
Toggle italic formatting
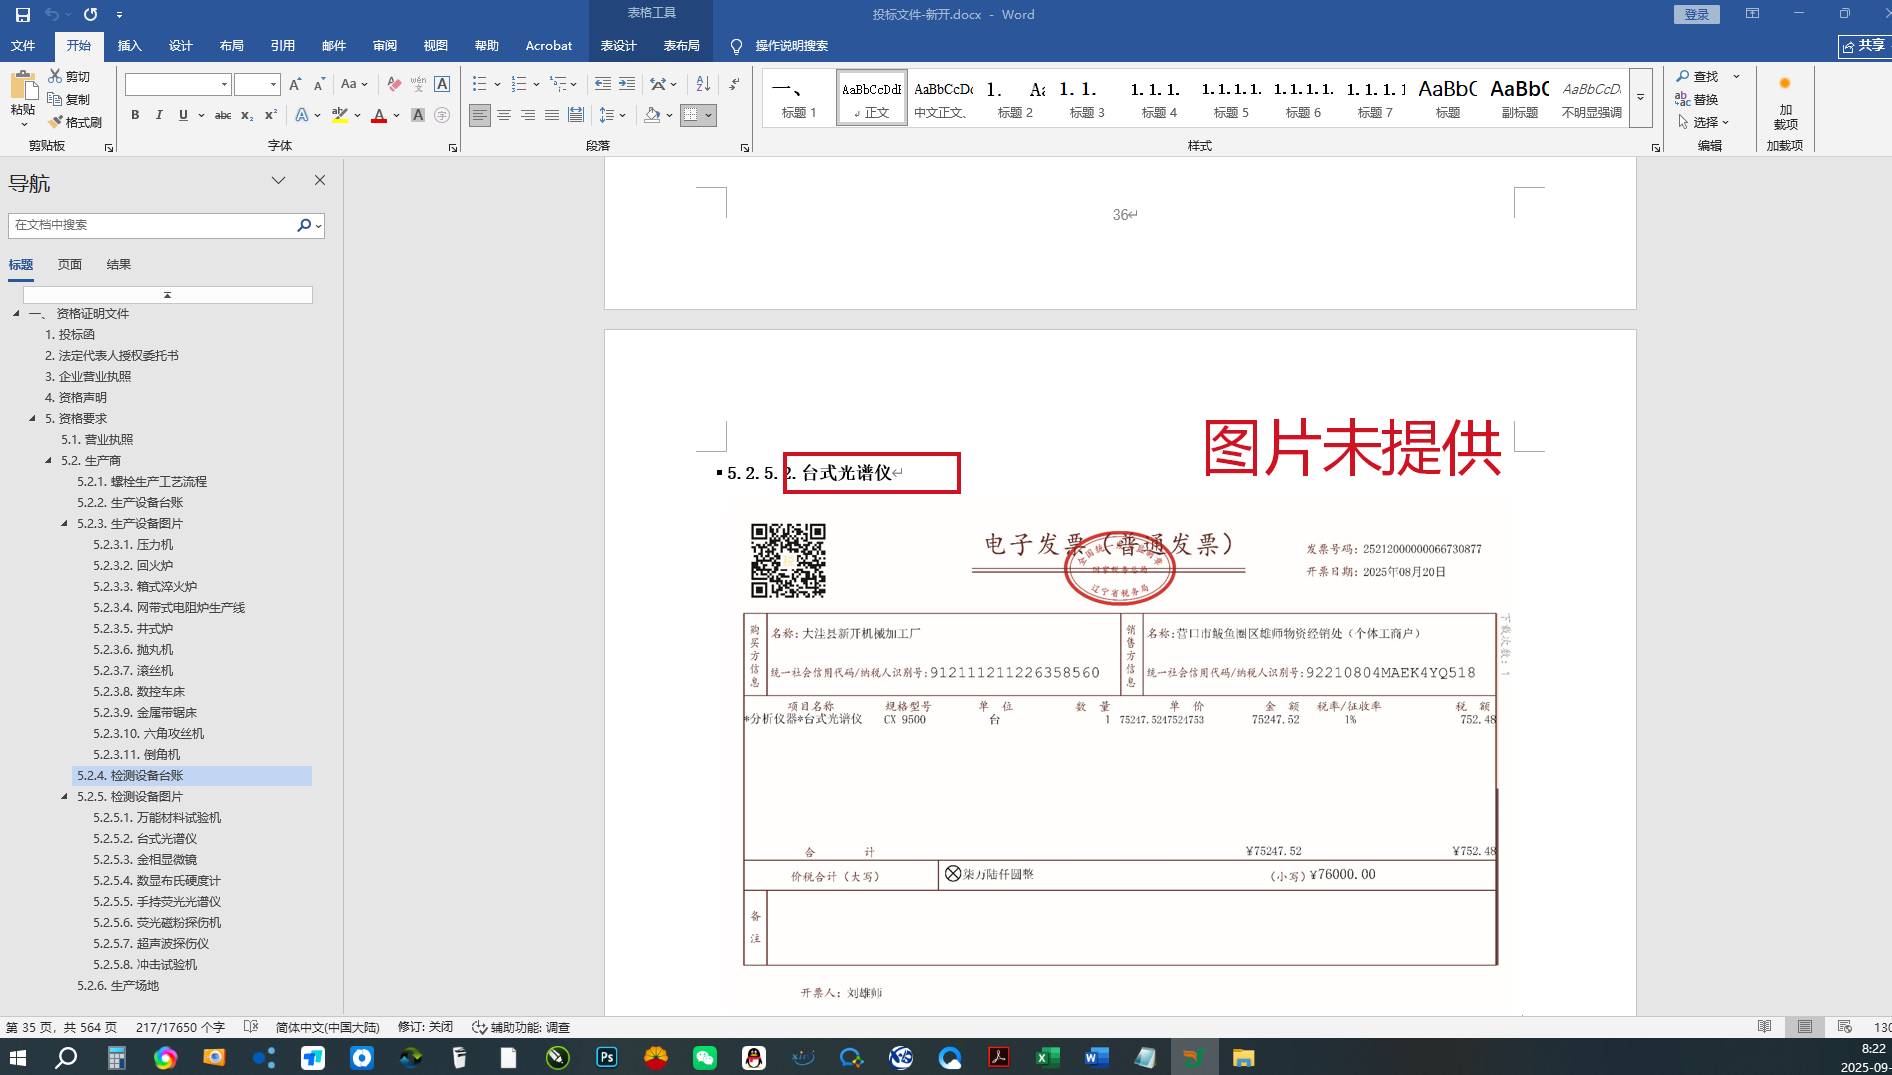click(x=159, y=115)
